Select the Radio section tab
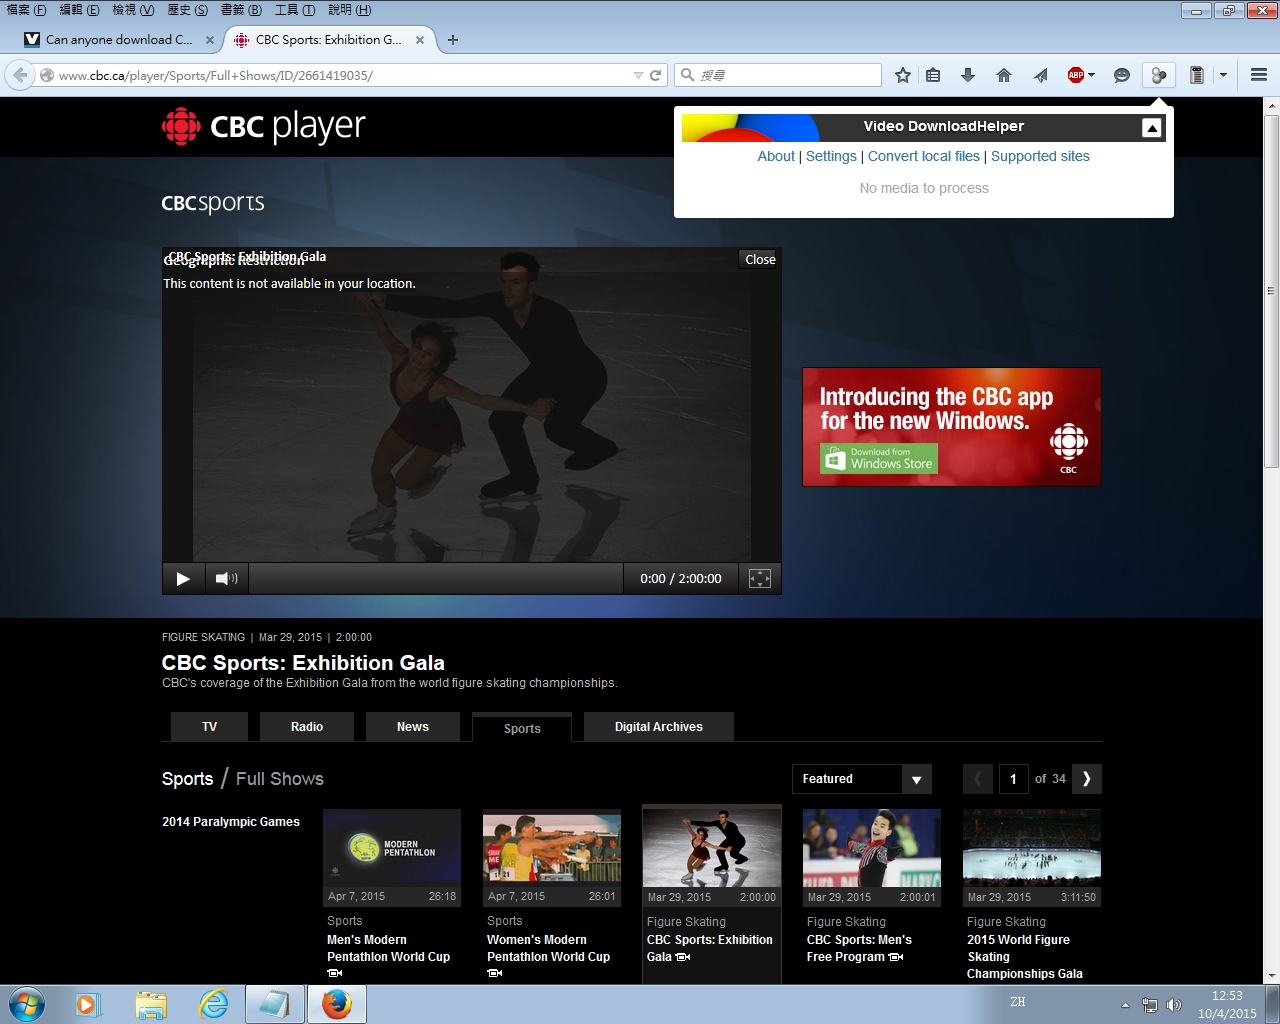This screenshot has width=1280, height=1024. (x=307, y=727)
